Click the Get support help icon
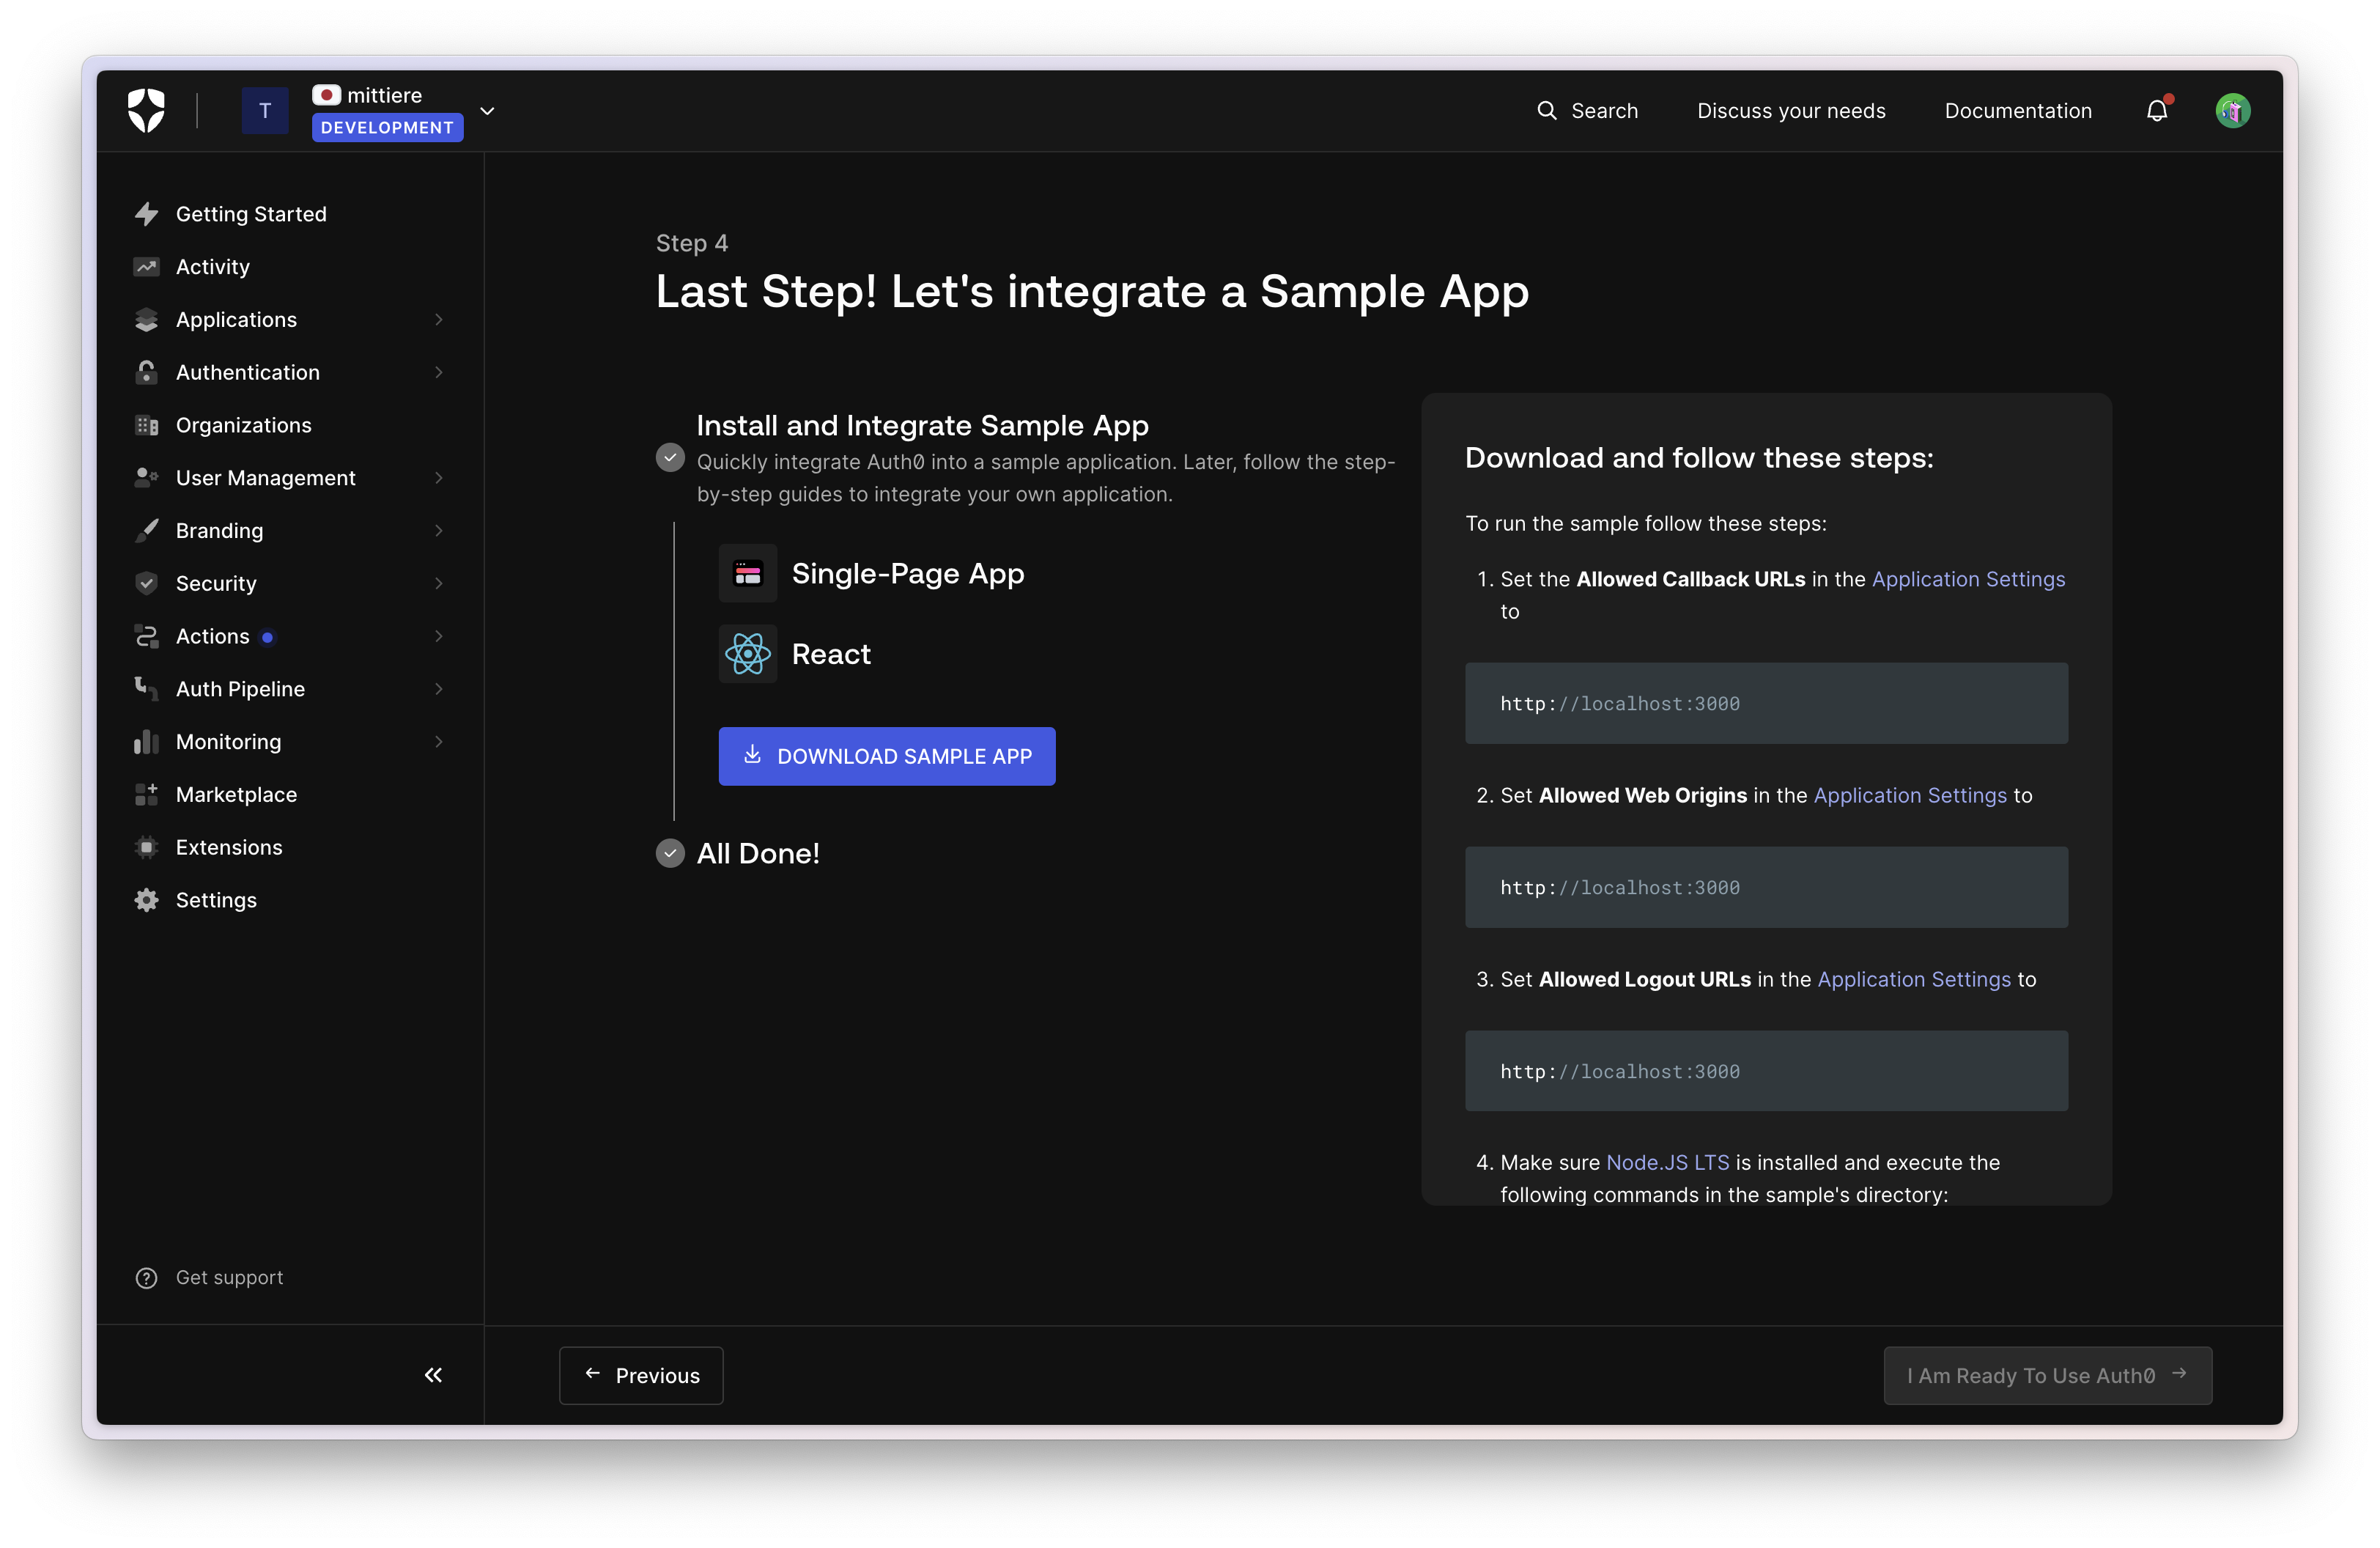The width and height of the screenshot is (2380, 1548). pos(146,1278)
